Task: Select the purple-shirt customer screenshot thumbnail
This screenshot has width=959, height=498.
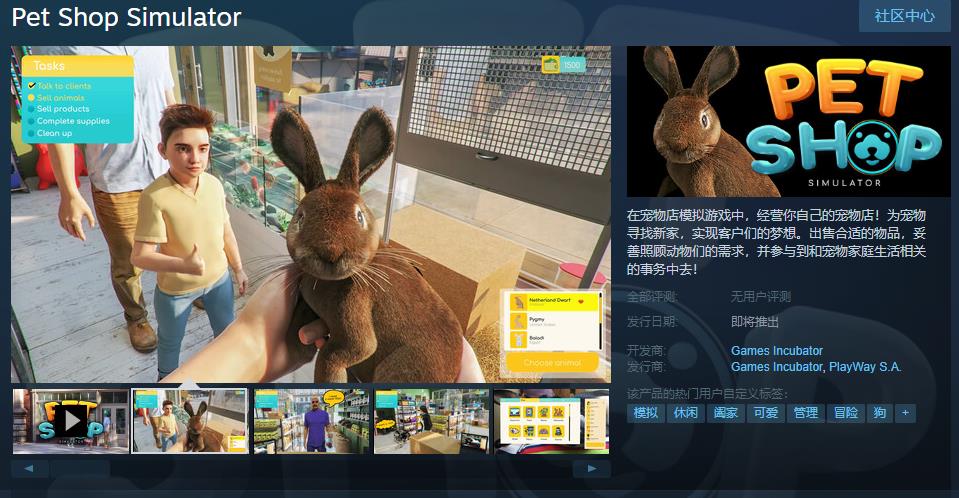Action: click(311, 421)
